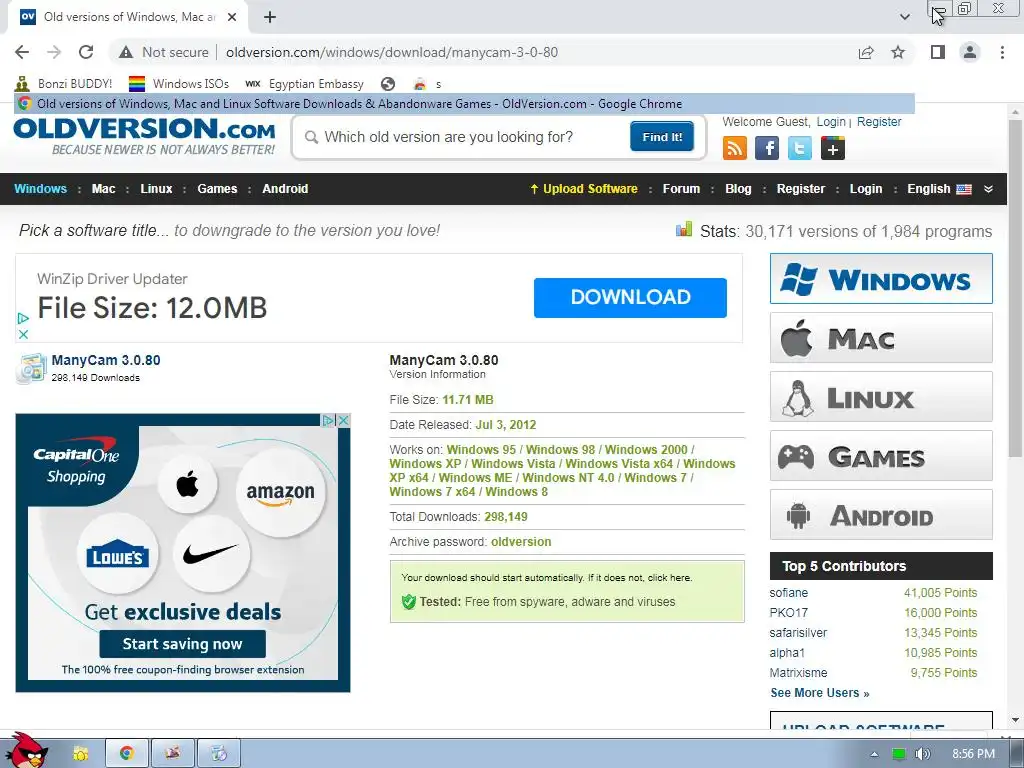Open the RSS feed icon
This screenshot has height=768, width=1024.
click(735, 148)
